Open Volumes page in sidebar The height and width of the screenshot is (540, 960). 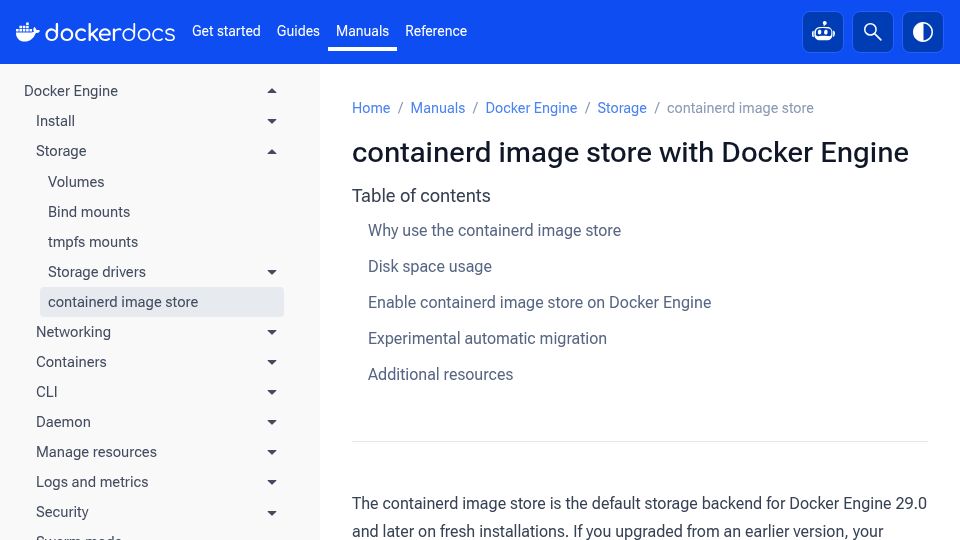pos(76,182)
